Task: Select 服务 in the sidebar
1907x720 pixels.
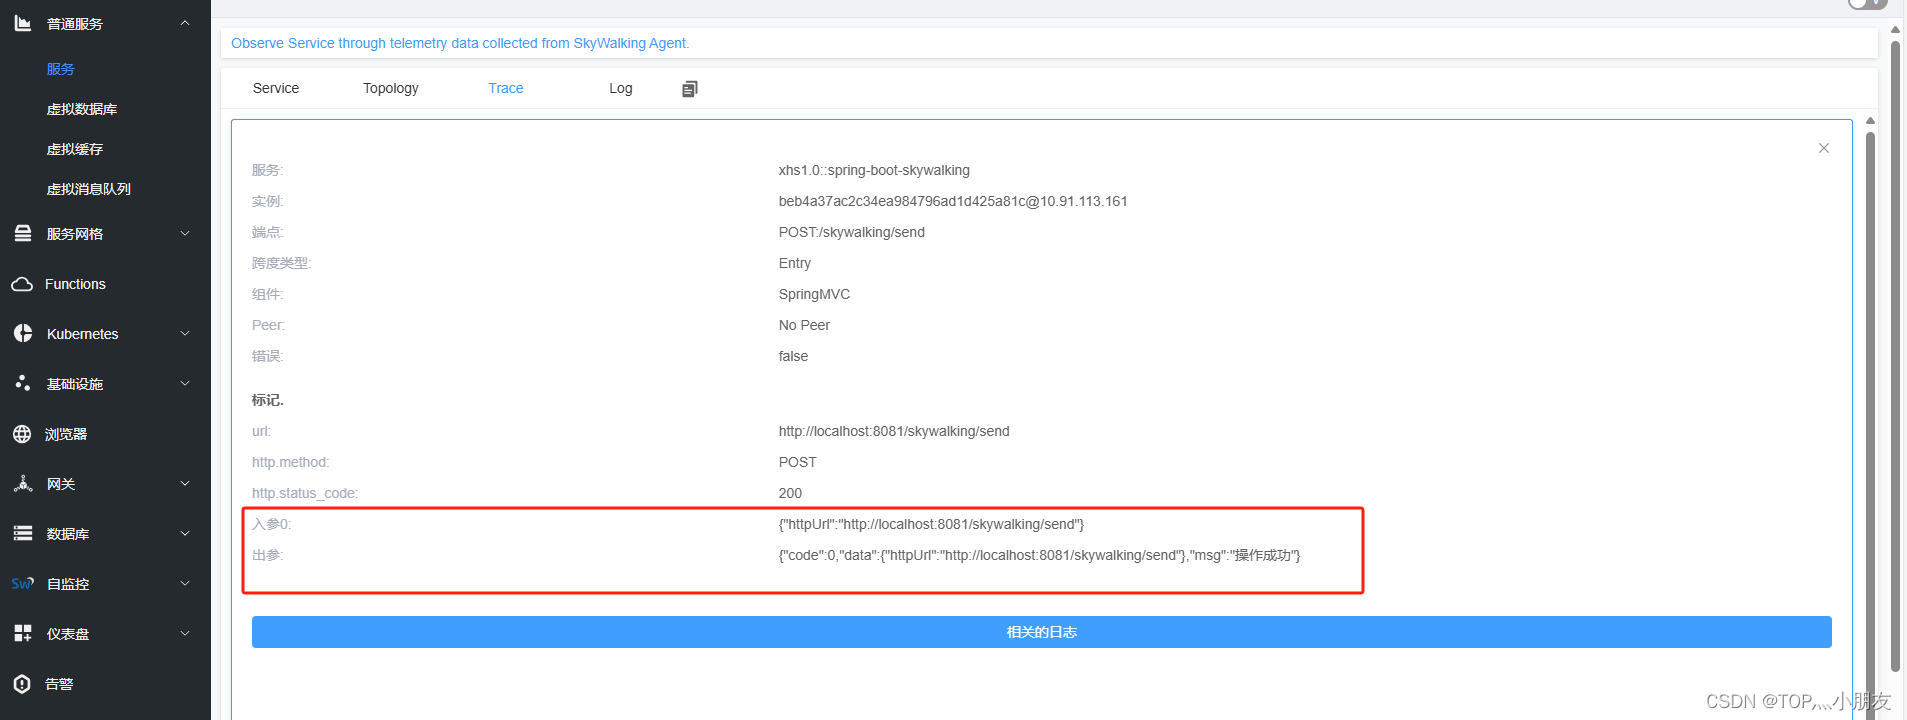Action: [x=61, y=69]
